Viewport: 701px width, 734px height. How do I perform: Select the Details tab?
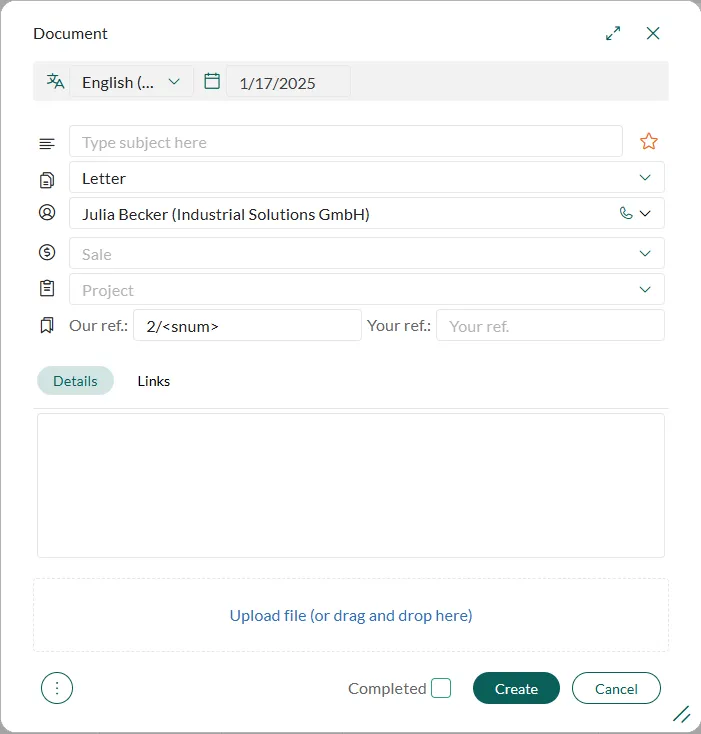(x=75, y=381)
